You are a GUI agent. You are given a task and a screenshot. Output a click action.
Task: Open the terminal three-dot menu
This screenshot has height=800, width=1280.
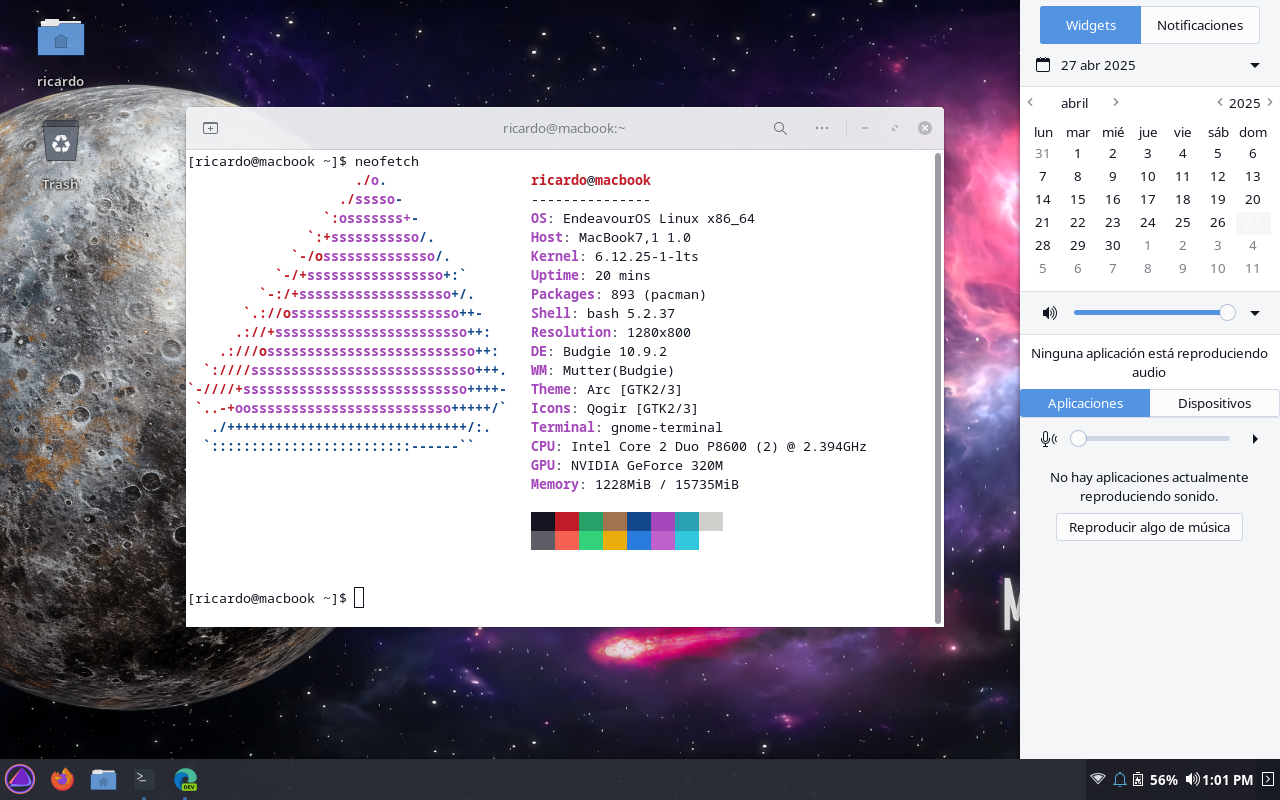tap(822, 128)
